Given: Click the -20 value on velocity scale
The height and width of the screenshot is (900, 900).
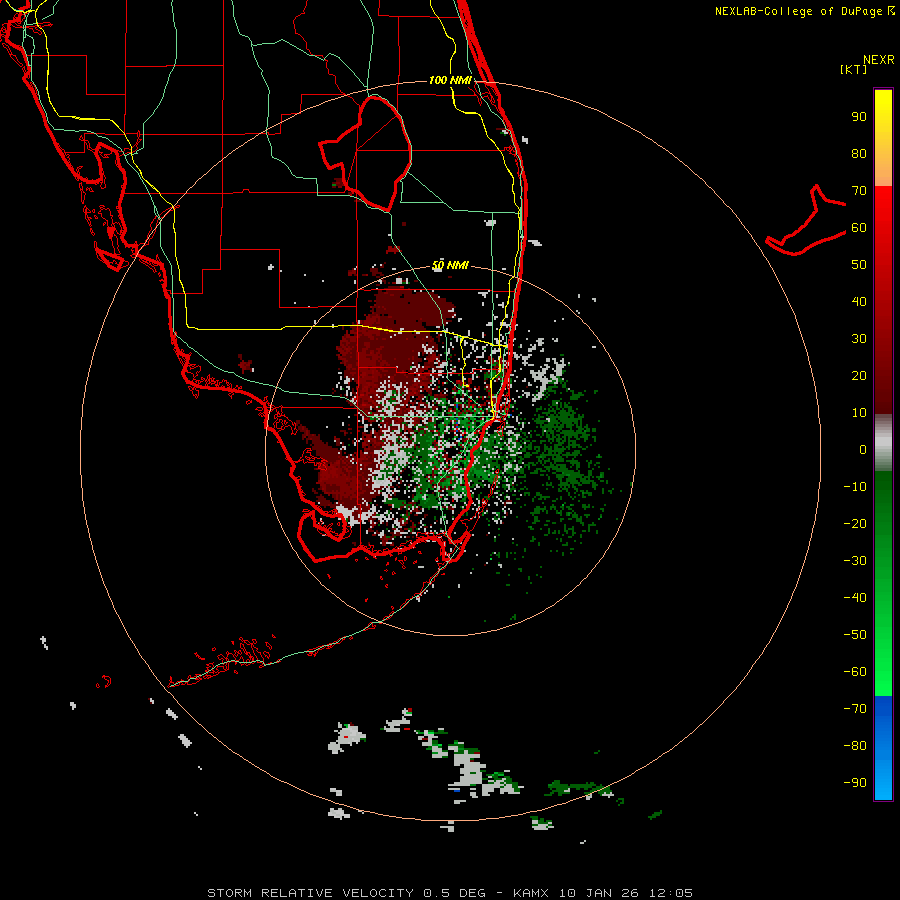Looking at the screenshot, I should 855,523.
